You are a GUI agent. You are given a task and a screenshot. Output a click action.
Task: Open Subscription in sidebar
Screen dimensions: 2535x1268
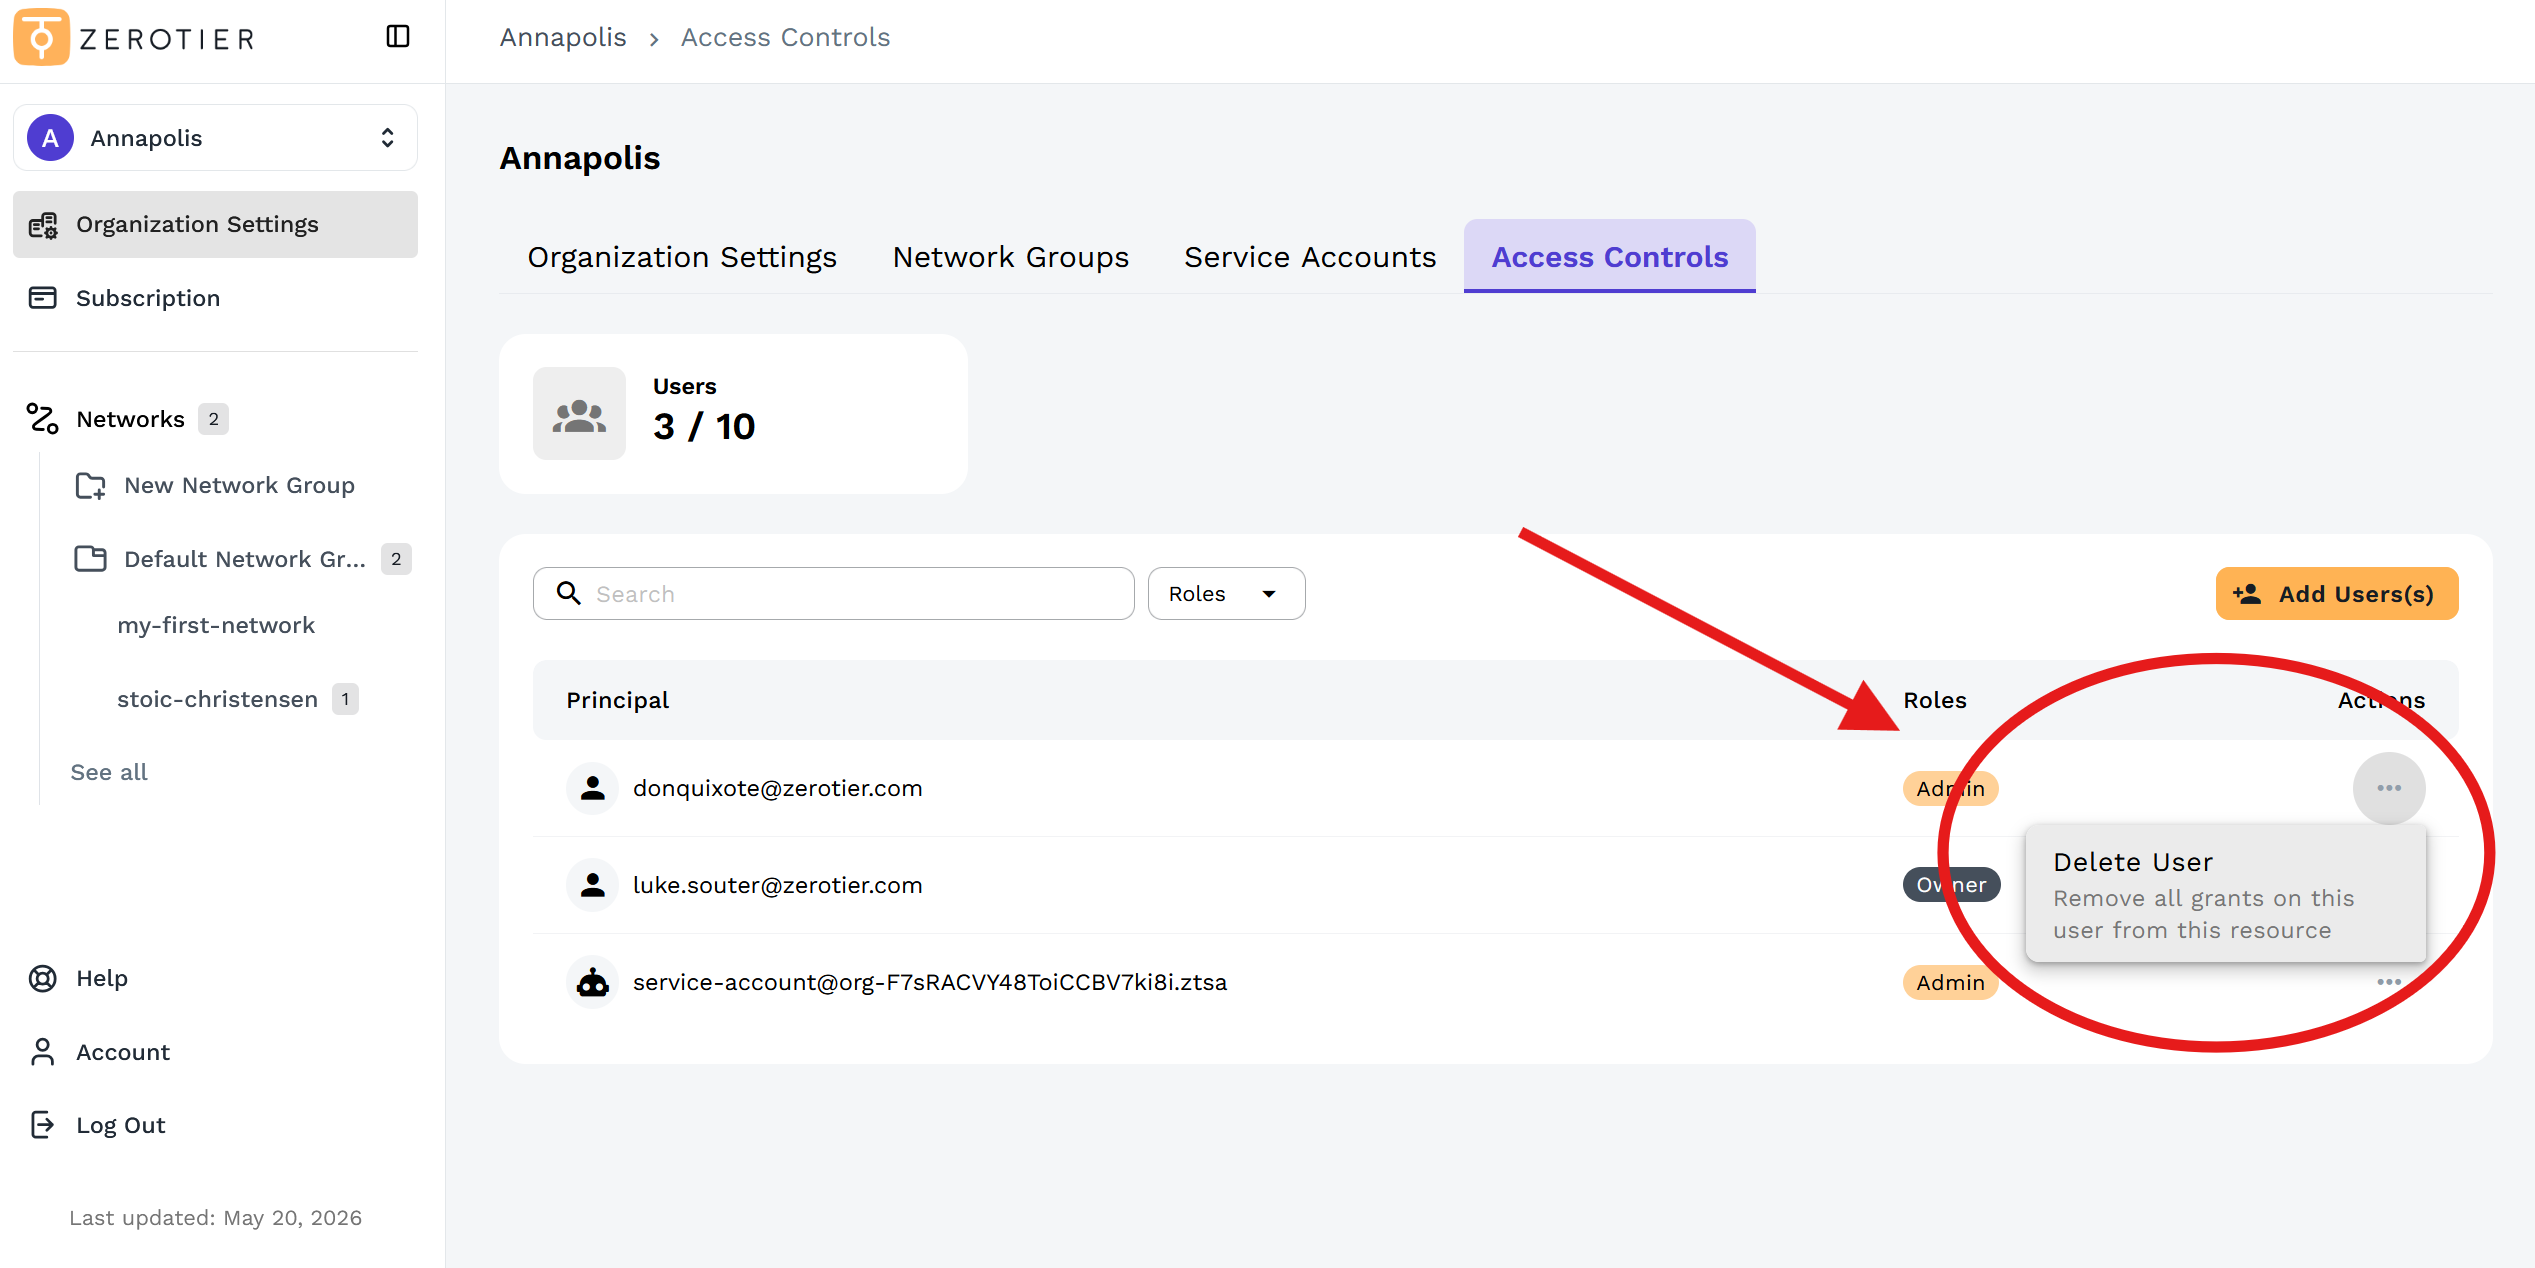(x=215, y=298)
